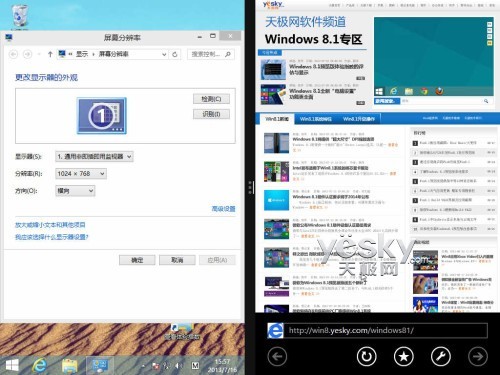Open the Recycle Bin on the desktop
Viewport: 500px width, 375px height.
pos(19,15)
